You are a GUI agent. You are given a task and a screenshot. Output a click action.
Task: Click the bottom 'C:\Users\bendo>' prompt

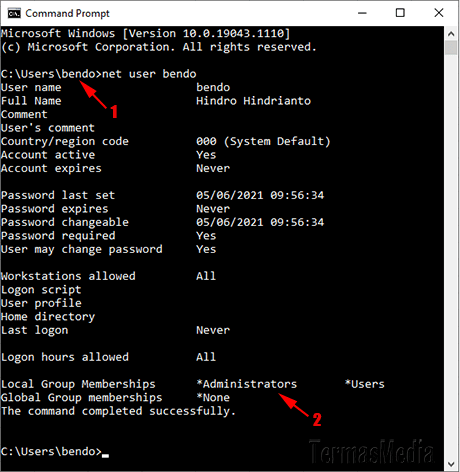tap(51, 452)
